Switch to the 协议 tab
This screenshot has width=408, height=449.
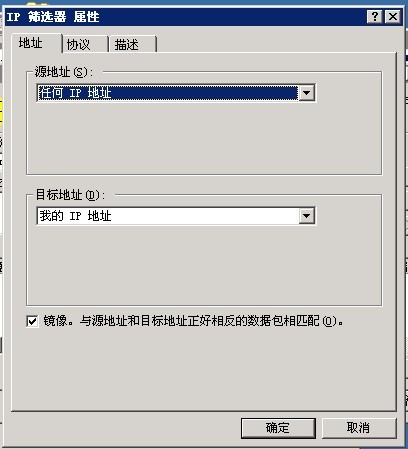[x=85, y=44]
